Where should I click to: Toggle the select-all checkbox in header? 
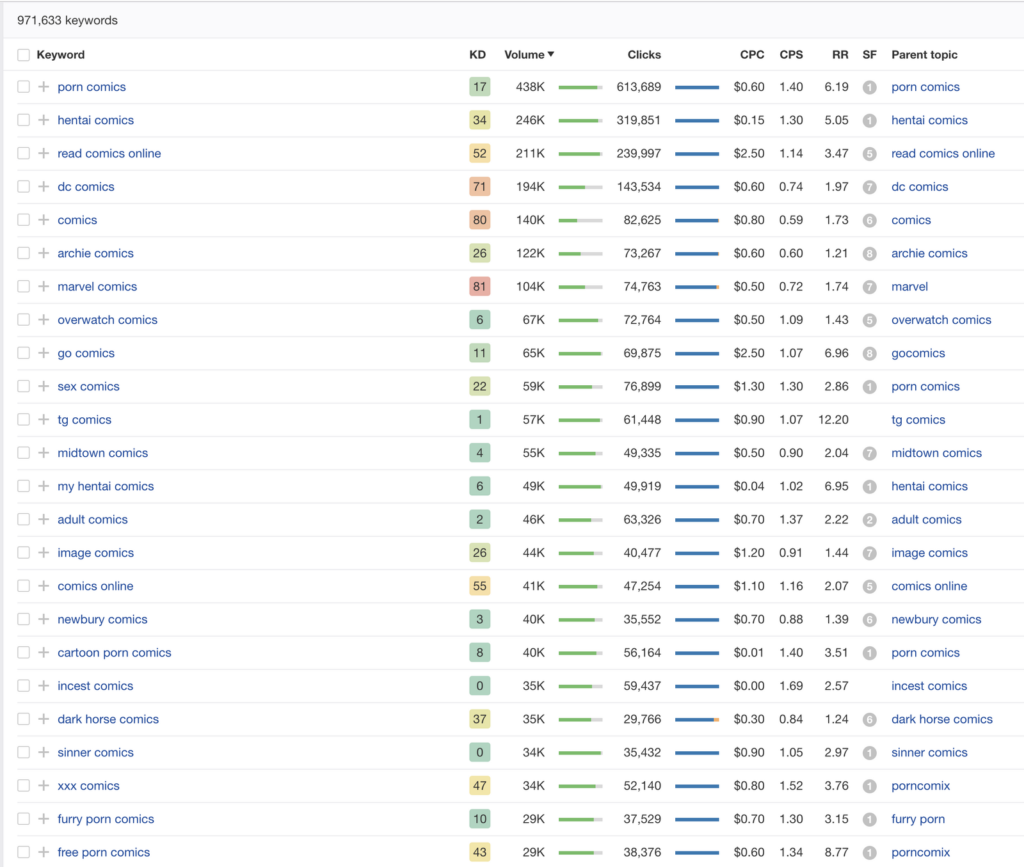tap(24, 55)
